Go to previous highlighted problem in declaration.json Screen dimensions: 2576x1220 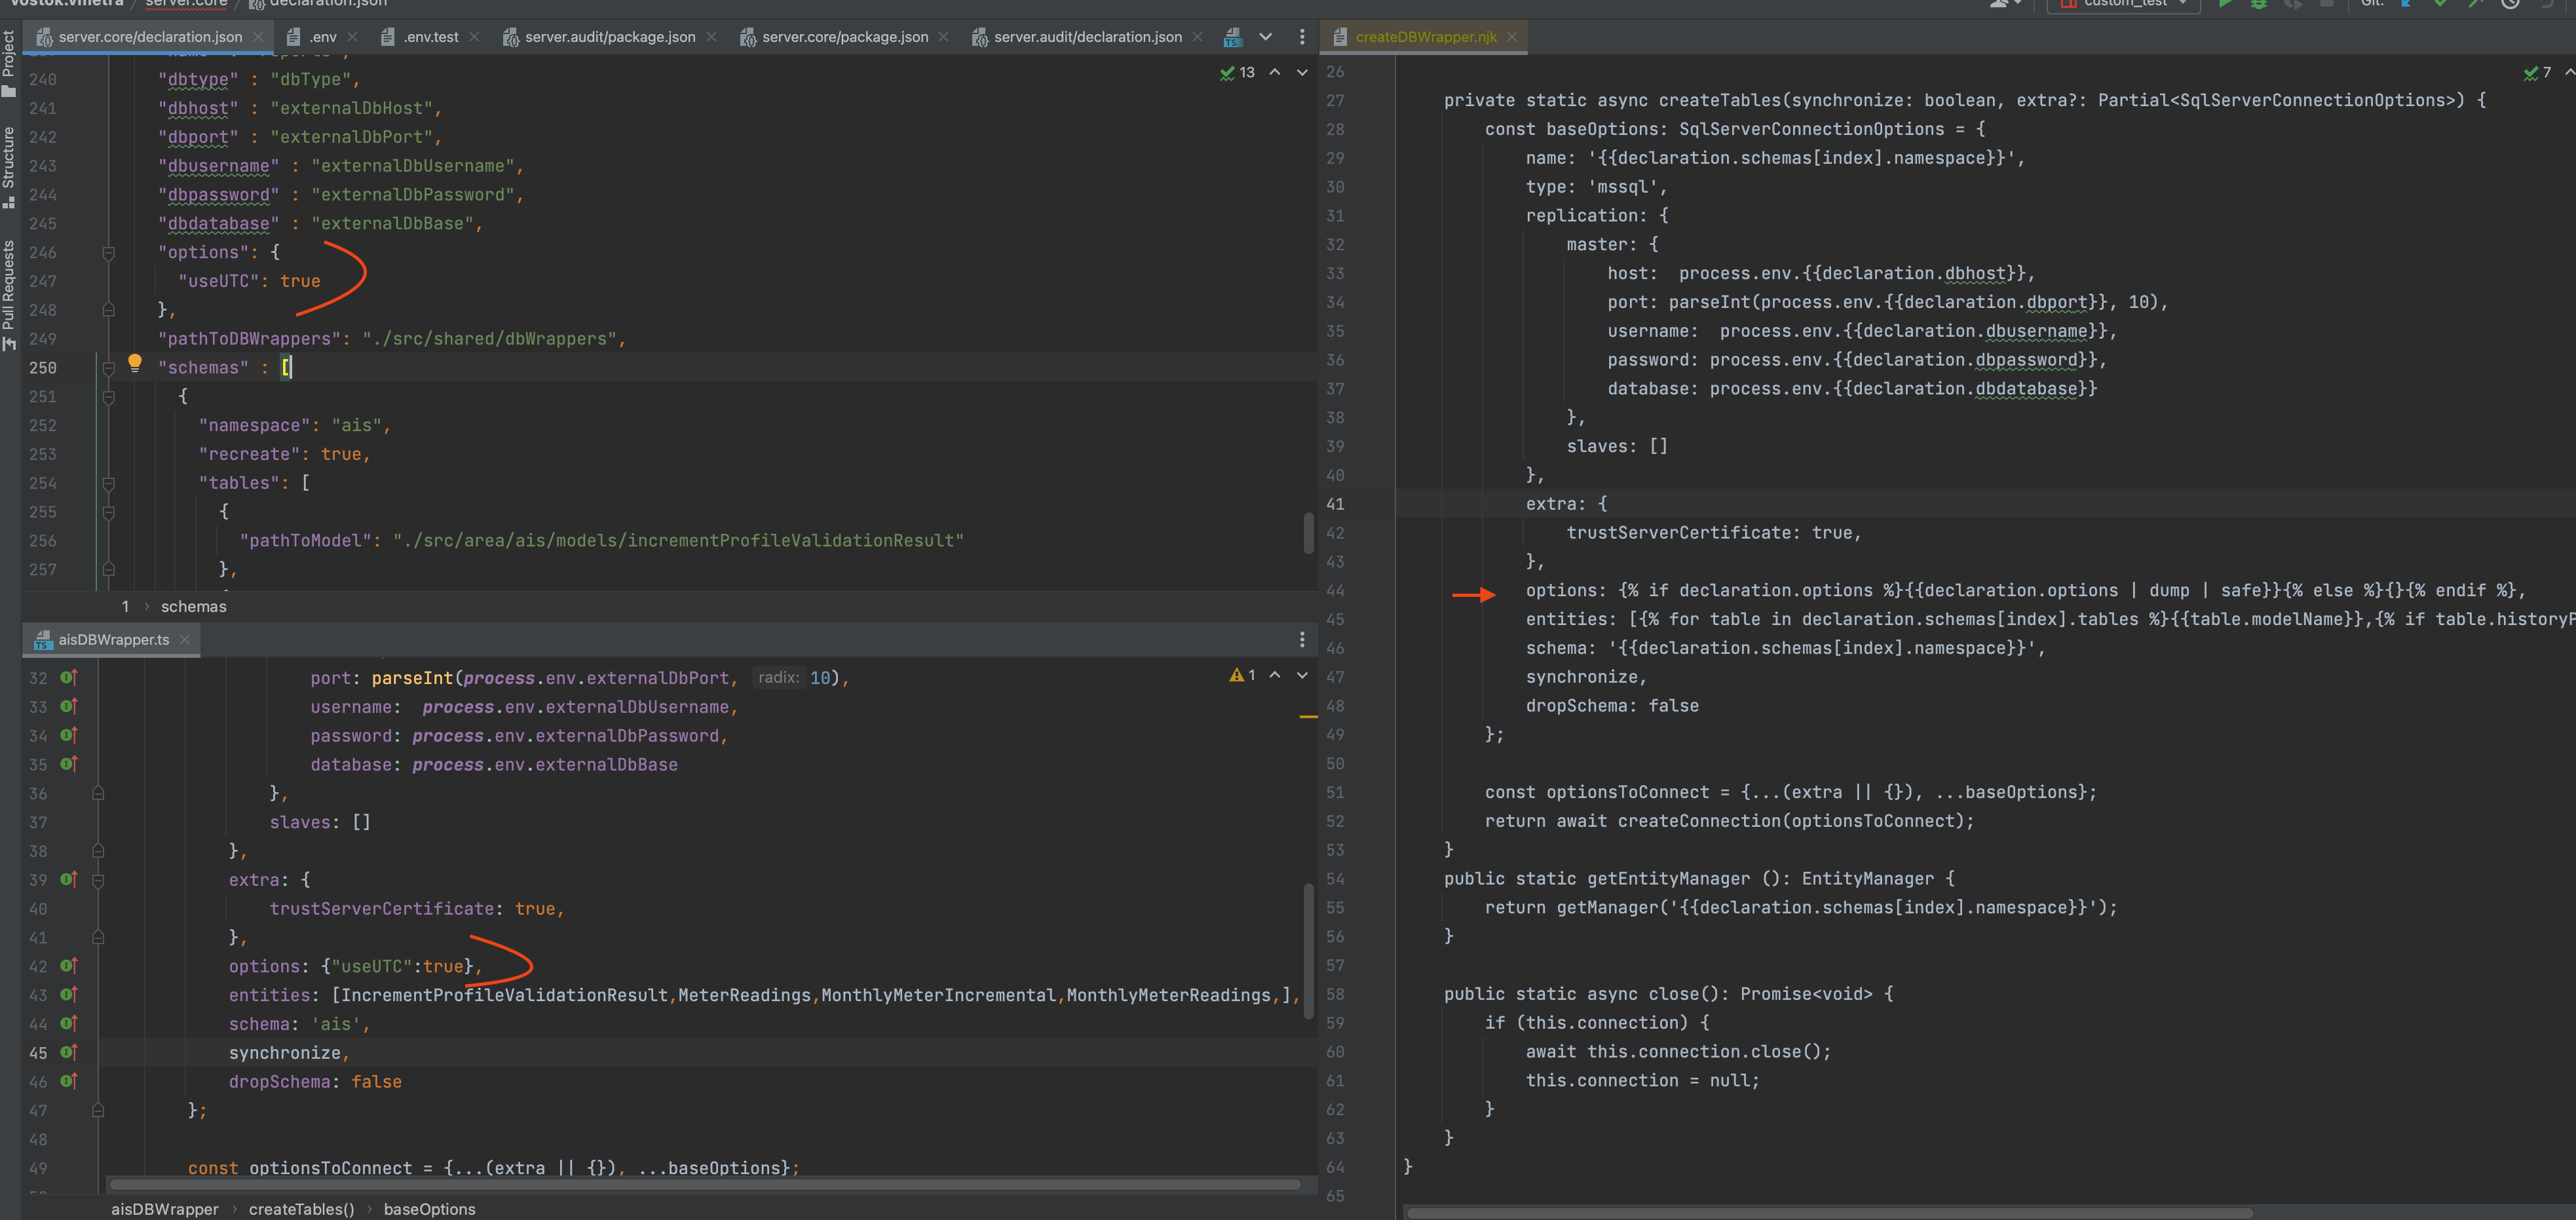[1274, 72]
